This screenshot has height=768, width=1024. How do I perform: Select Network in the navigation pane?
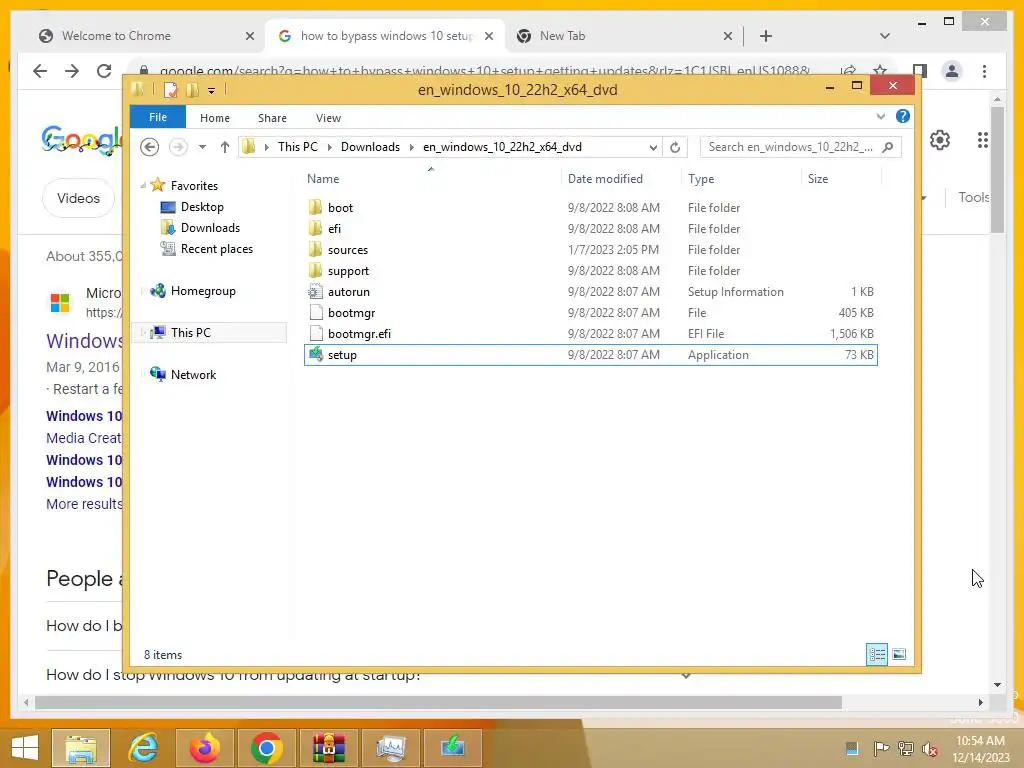tap(193, 375)
